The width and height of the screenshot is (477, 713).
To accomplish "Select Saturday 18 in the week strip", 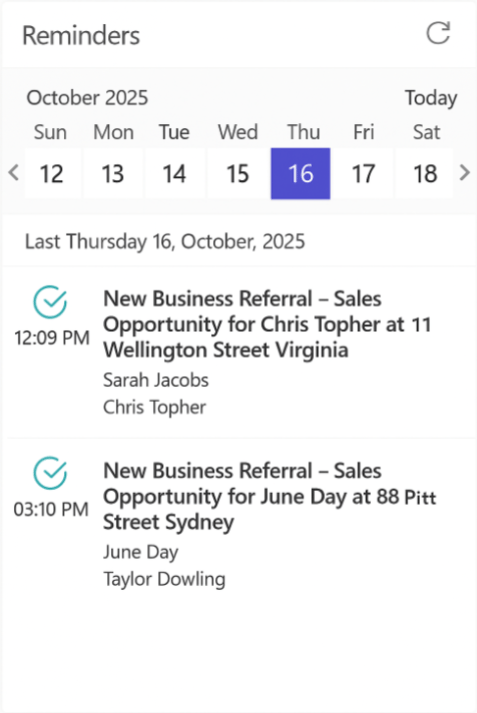I will click(425, 173).
